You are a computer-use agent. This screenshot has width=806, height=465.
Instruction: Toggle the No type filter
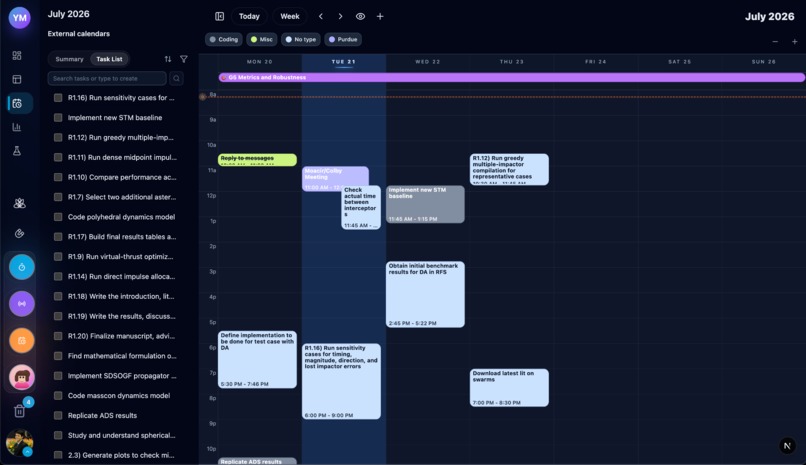(301, 40)
